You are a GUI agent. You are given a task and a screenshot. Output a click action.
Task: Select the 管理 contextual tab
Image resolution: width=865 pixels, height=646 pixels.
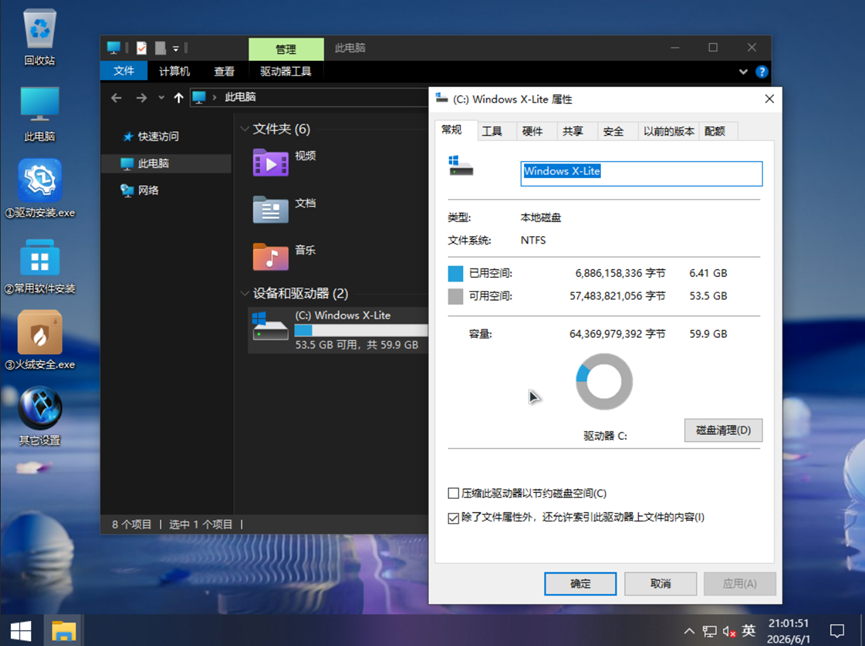(286, 49)
